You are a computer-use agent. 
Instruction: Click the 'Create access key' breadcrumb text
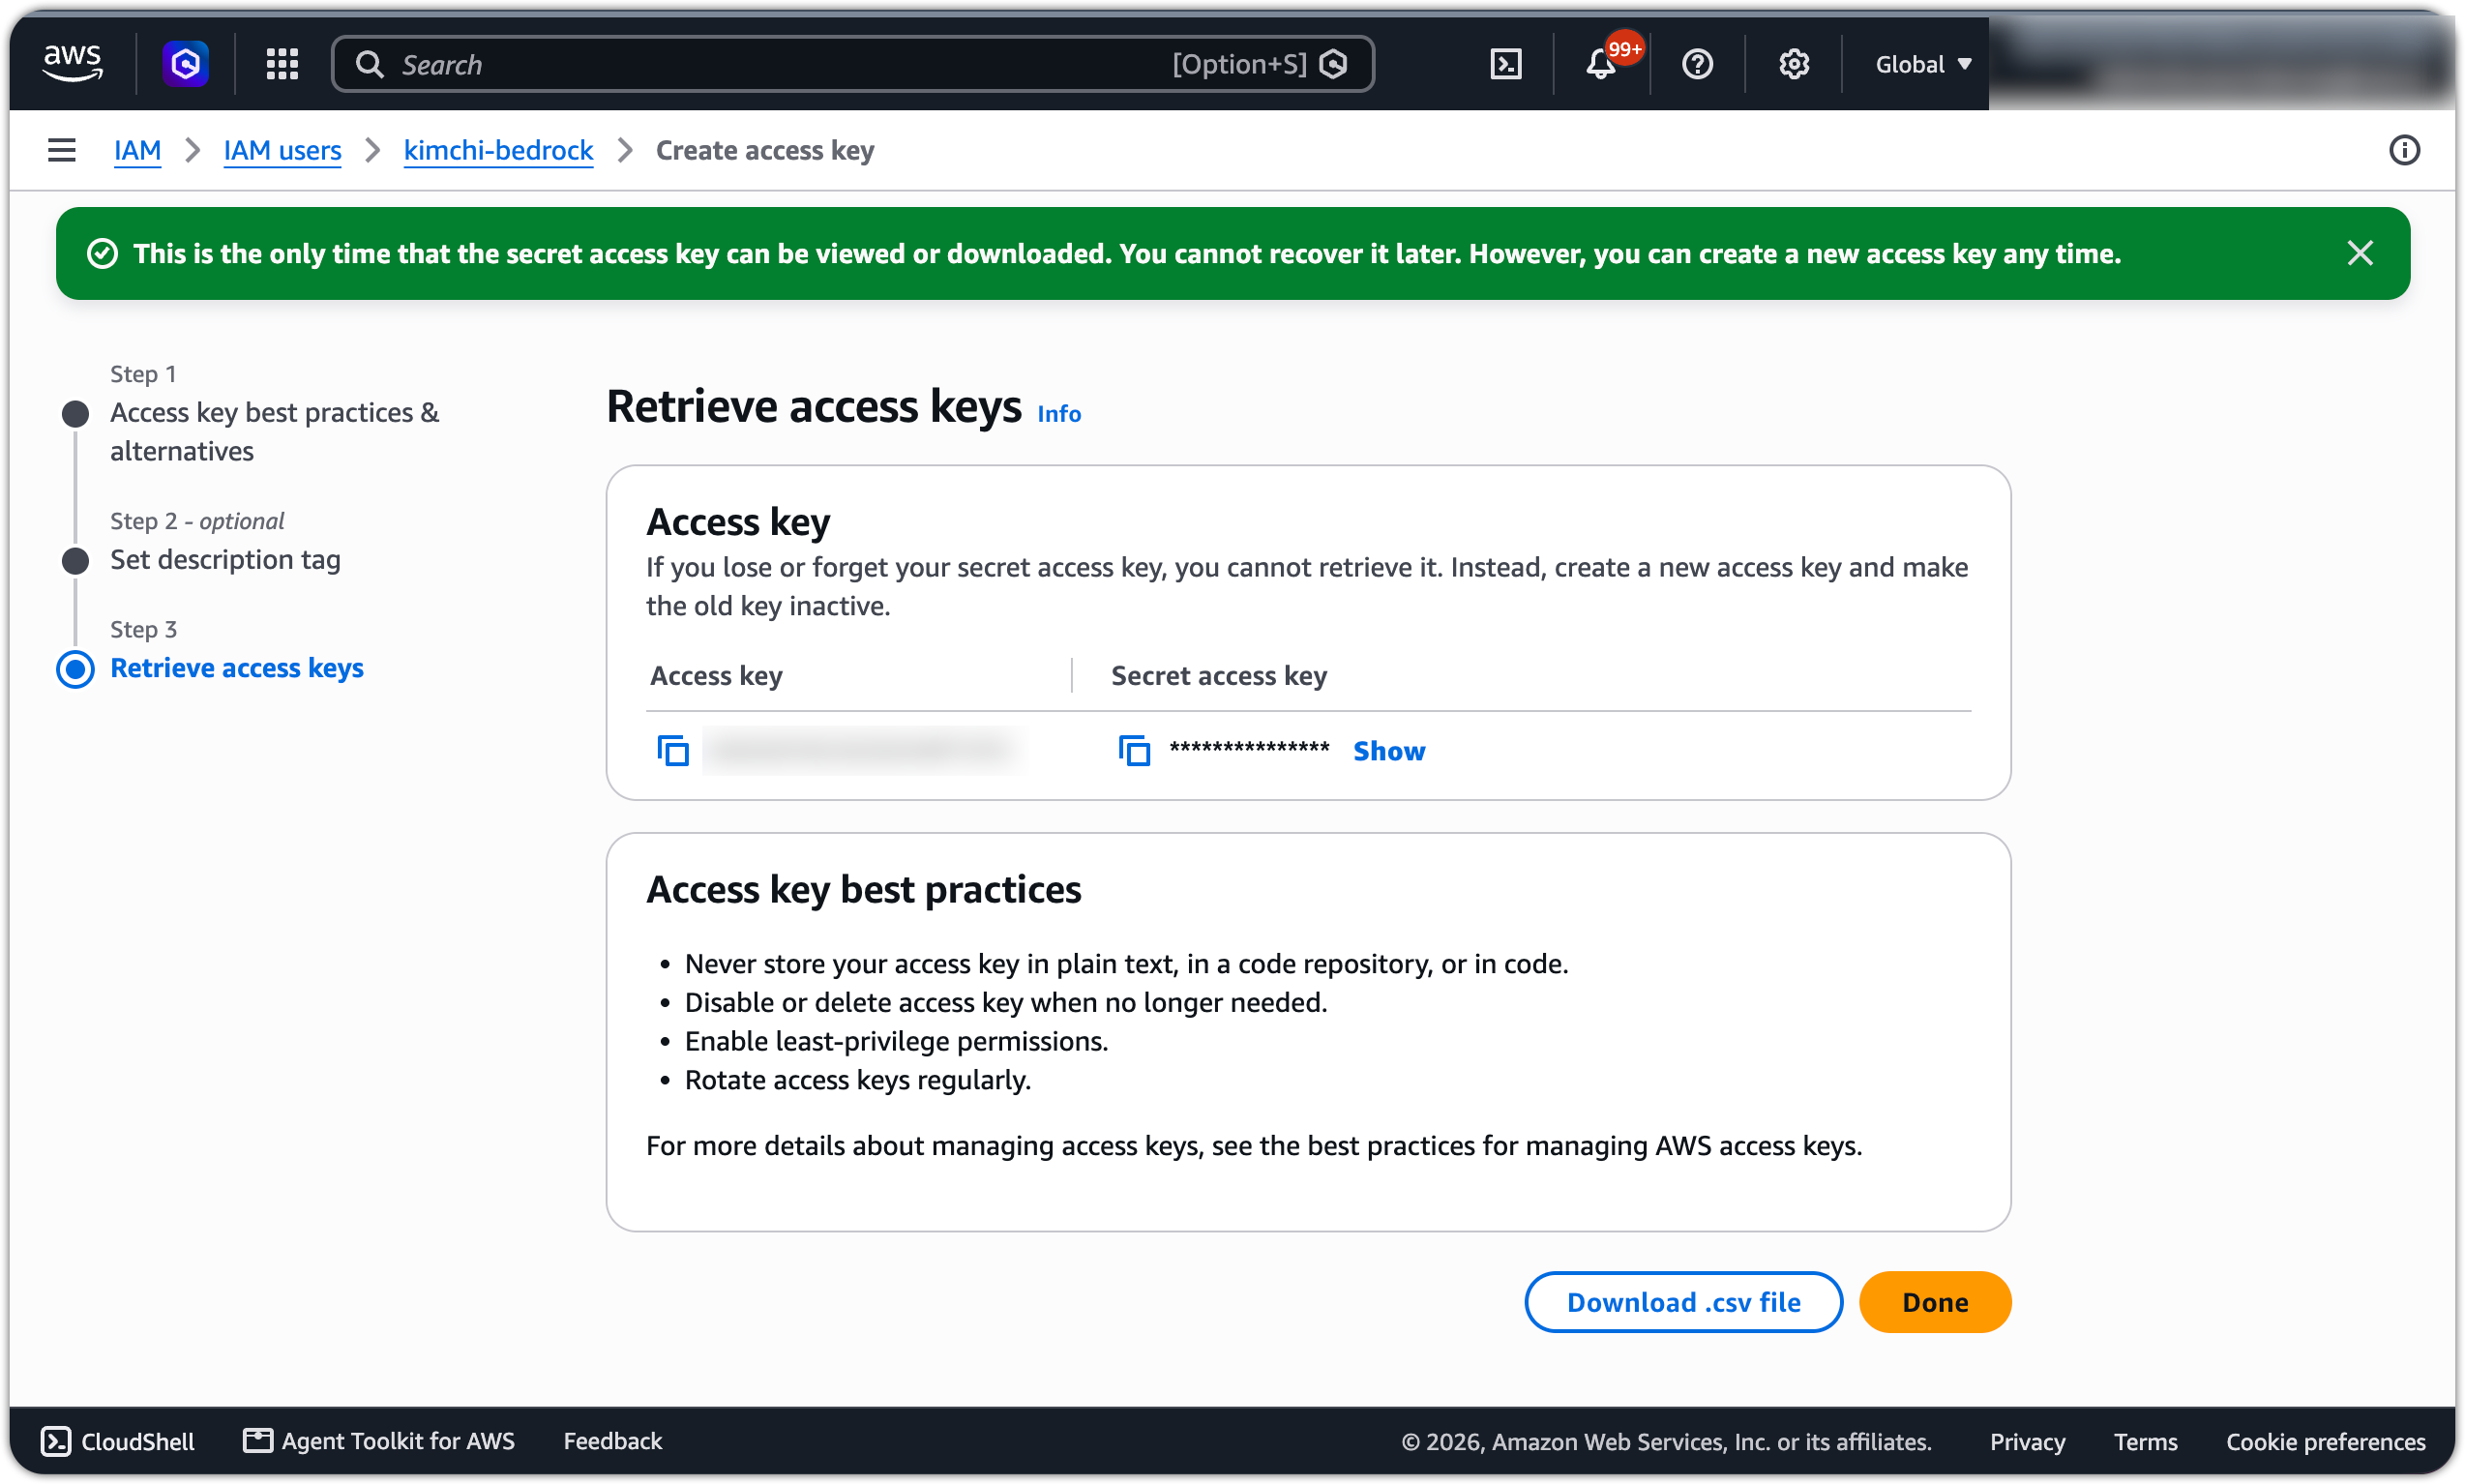(x=764, y=150)
